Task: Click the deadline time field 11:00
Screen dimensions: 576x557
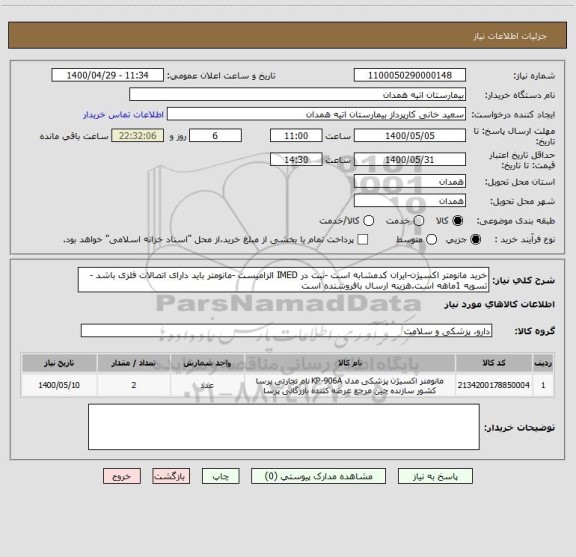Action: 296,136
